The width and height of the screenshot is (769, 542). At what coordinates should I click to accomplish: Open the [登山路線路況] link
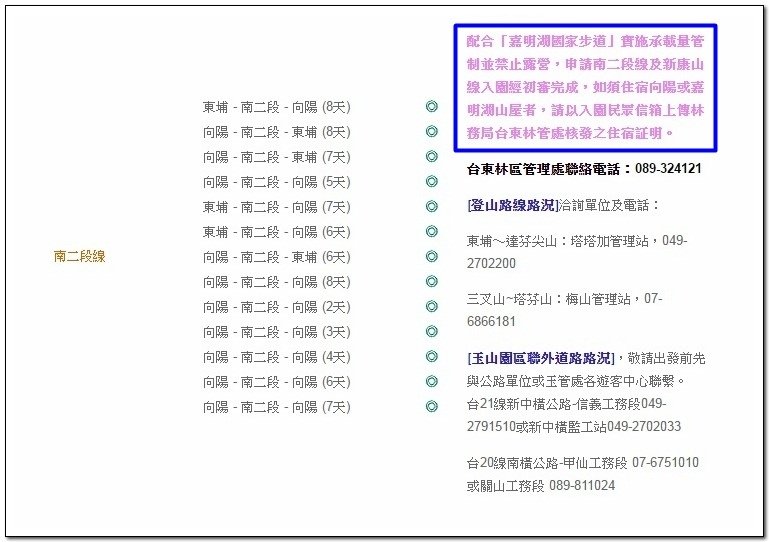coord(513,205)
